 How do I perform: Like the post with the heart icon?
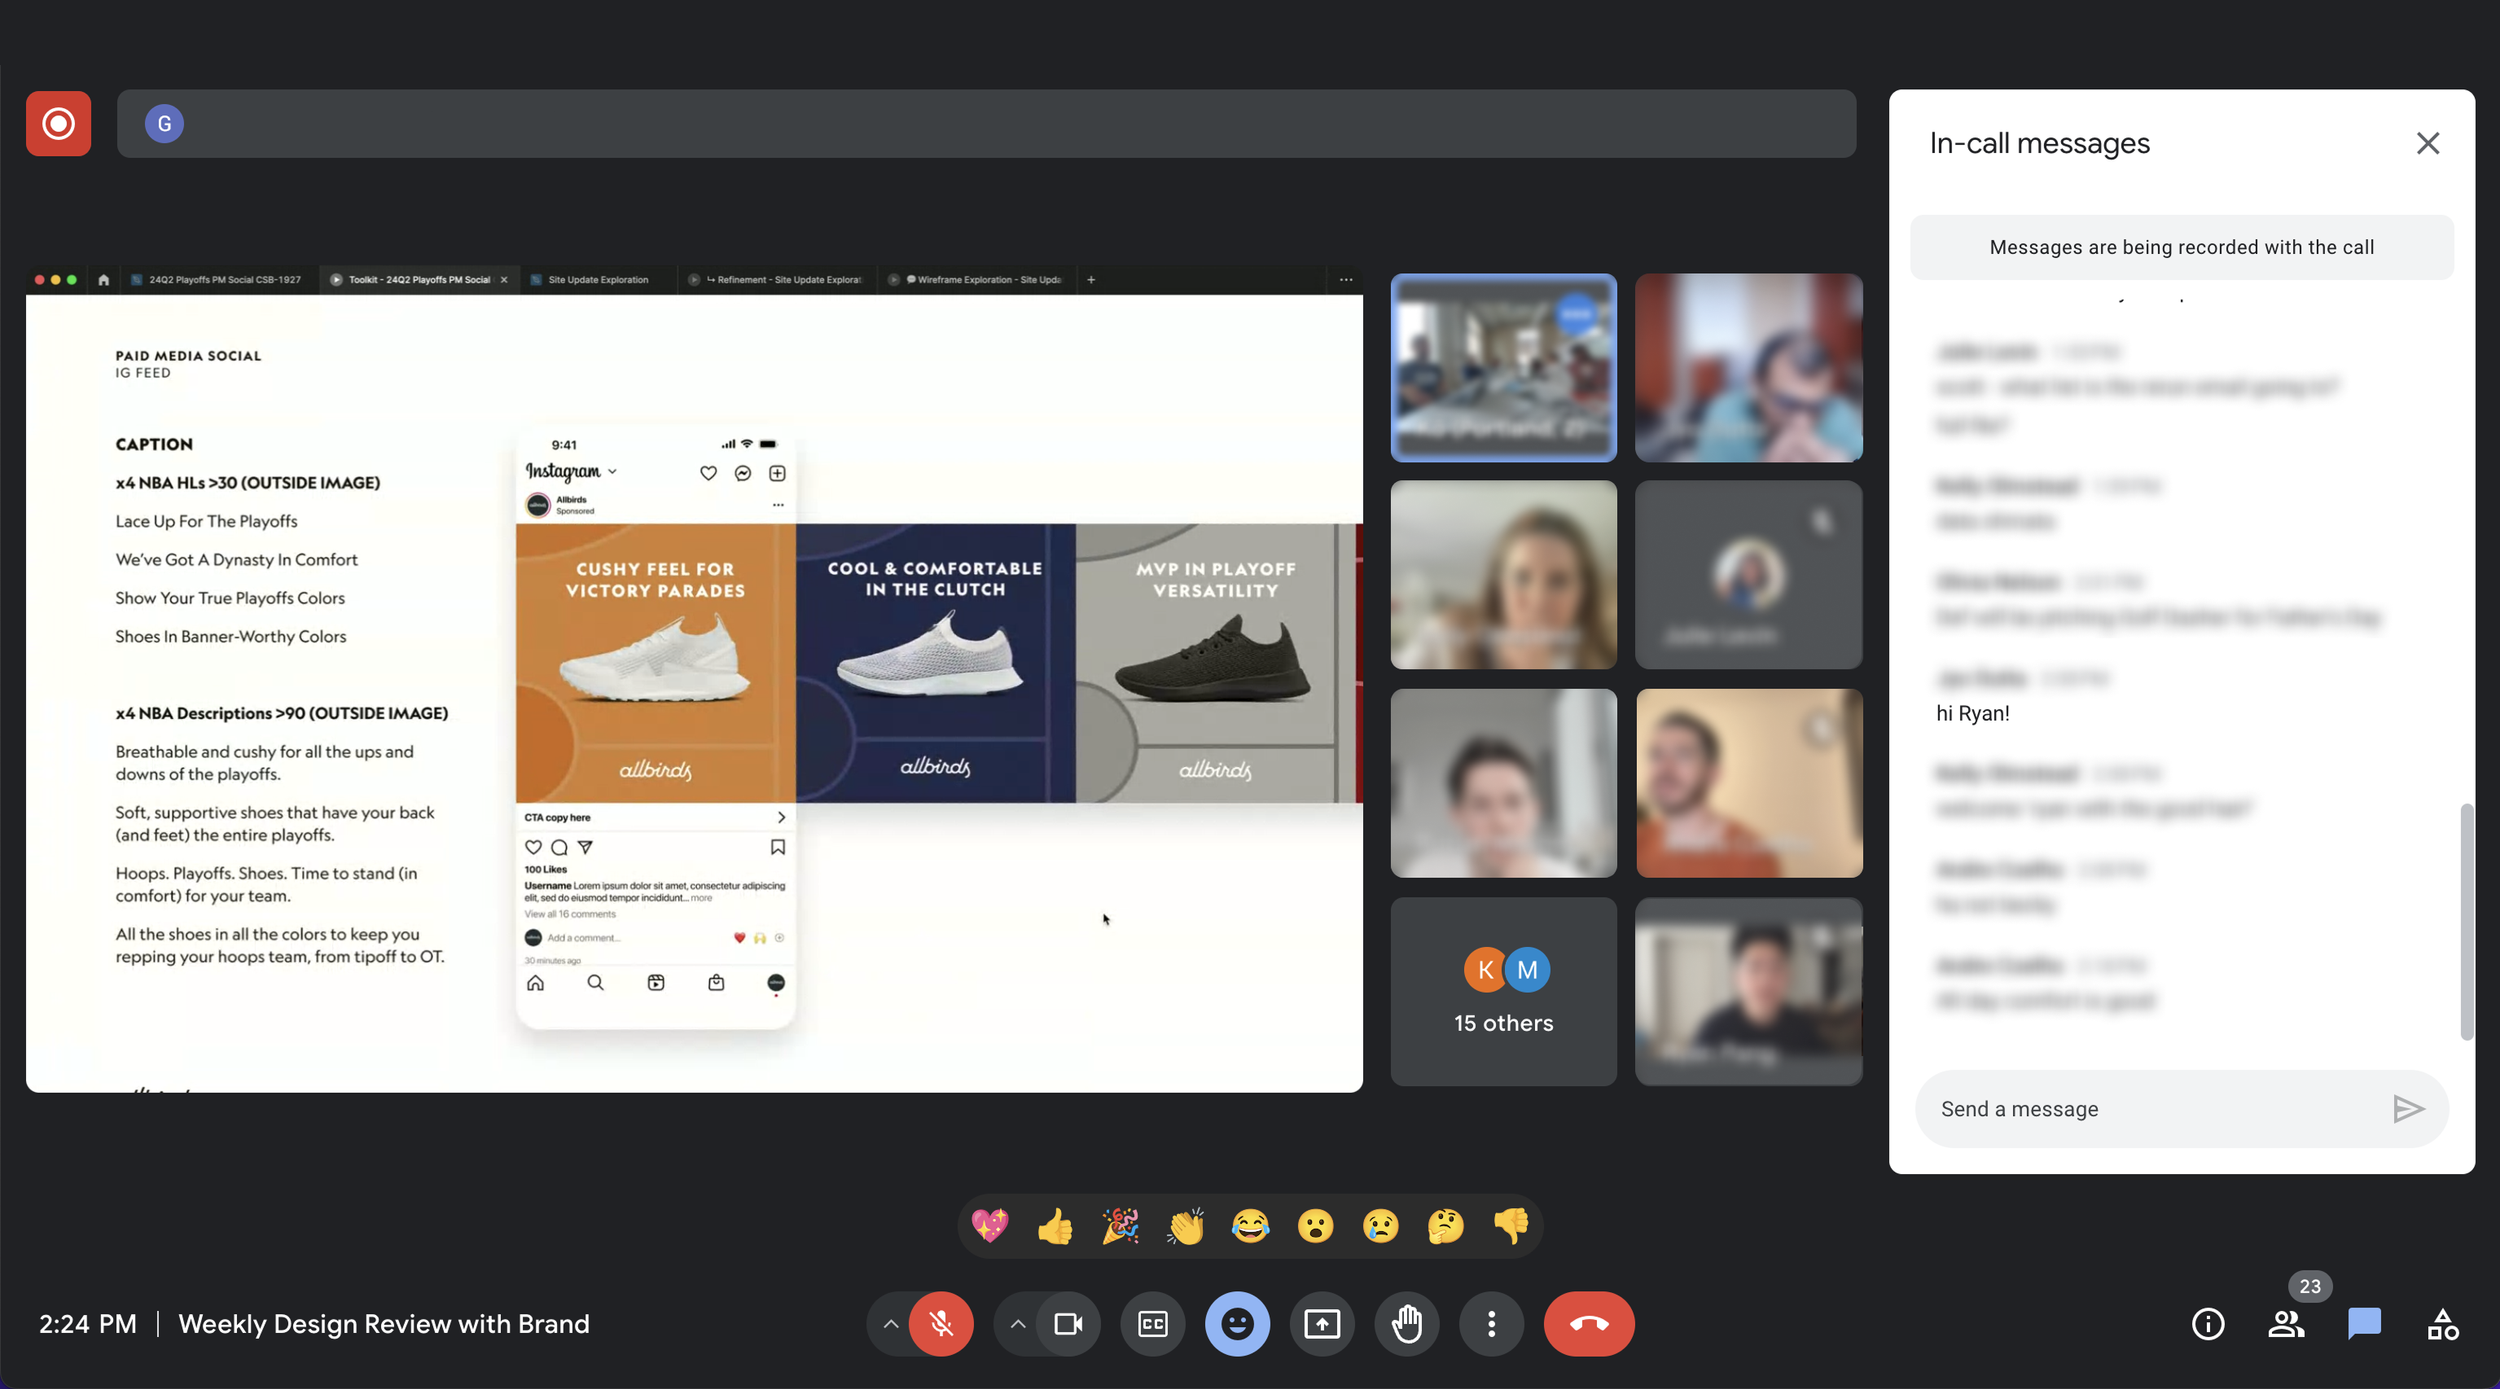pos(534,847)
